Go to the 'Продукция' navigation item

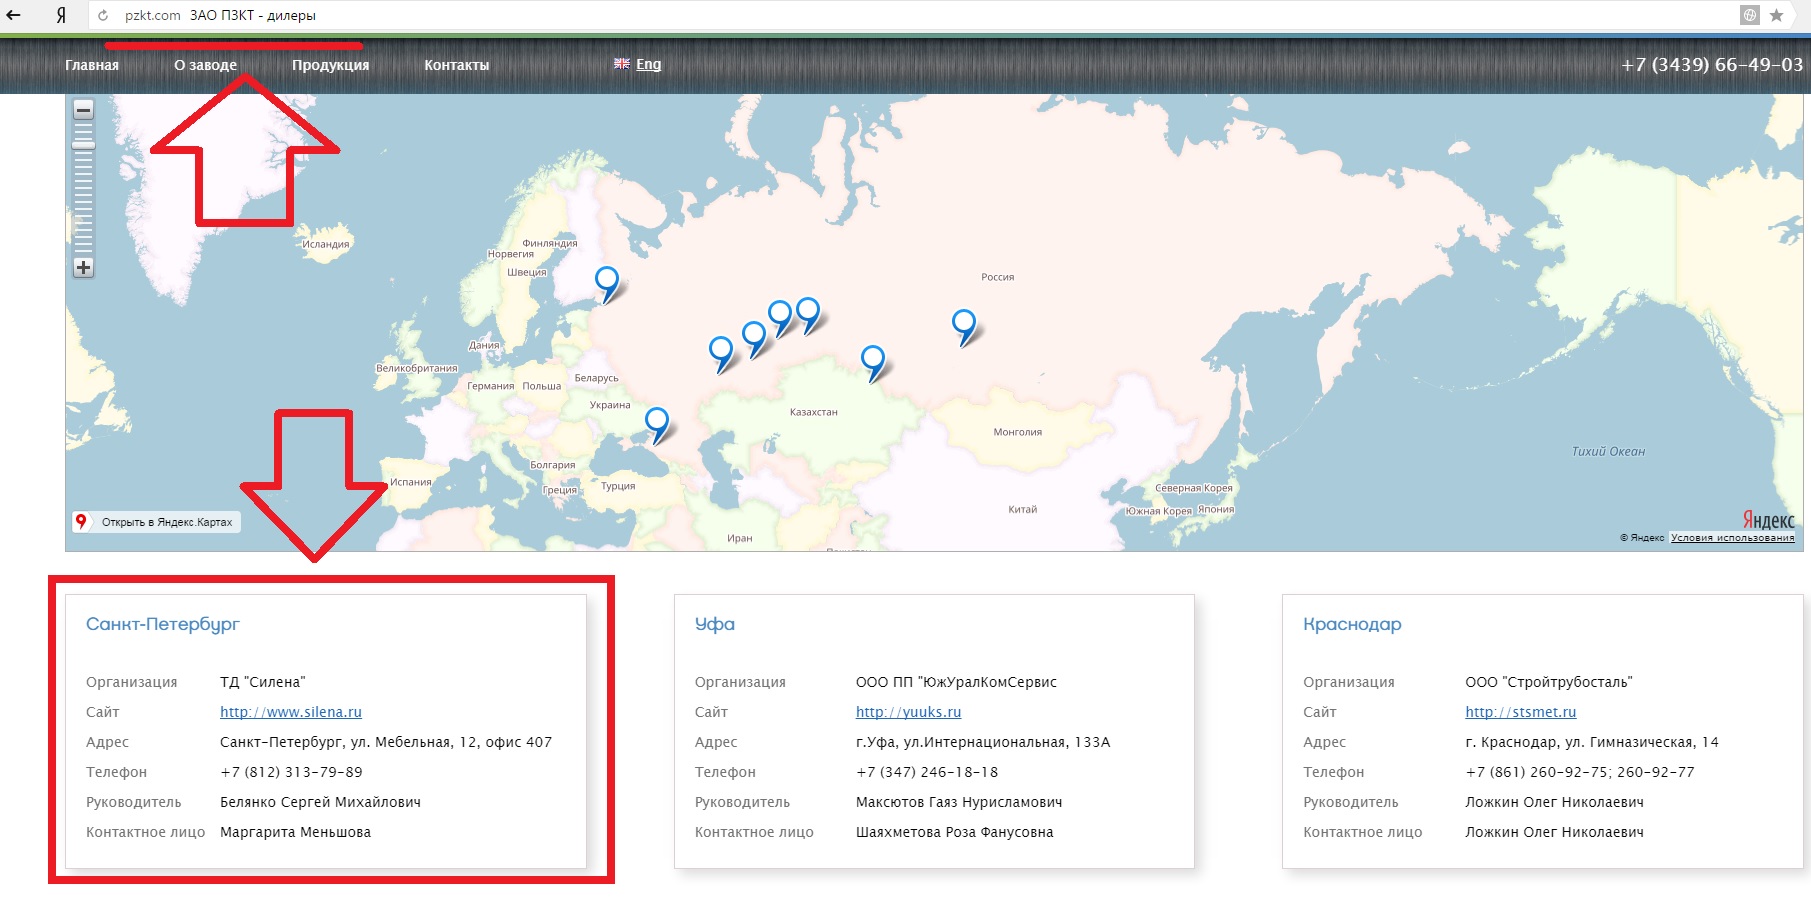coord(330,65)
